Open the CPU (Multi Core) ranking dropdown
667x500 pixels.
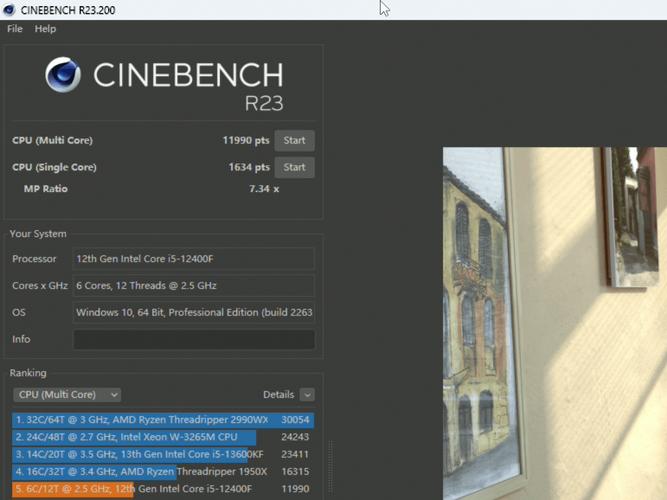point(67,395)
